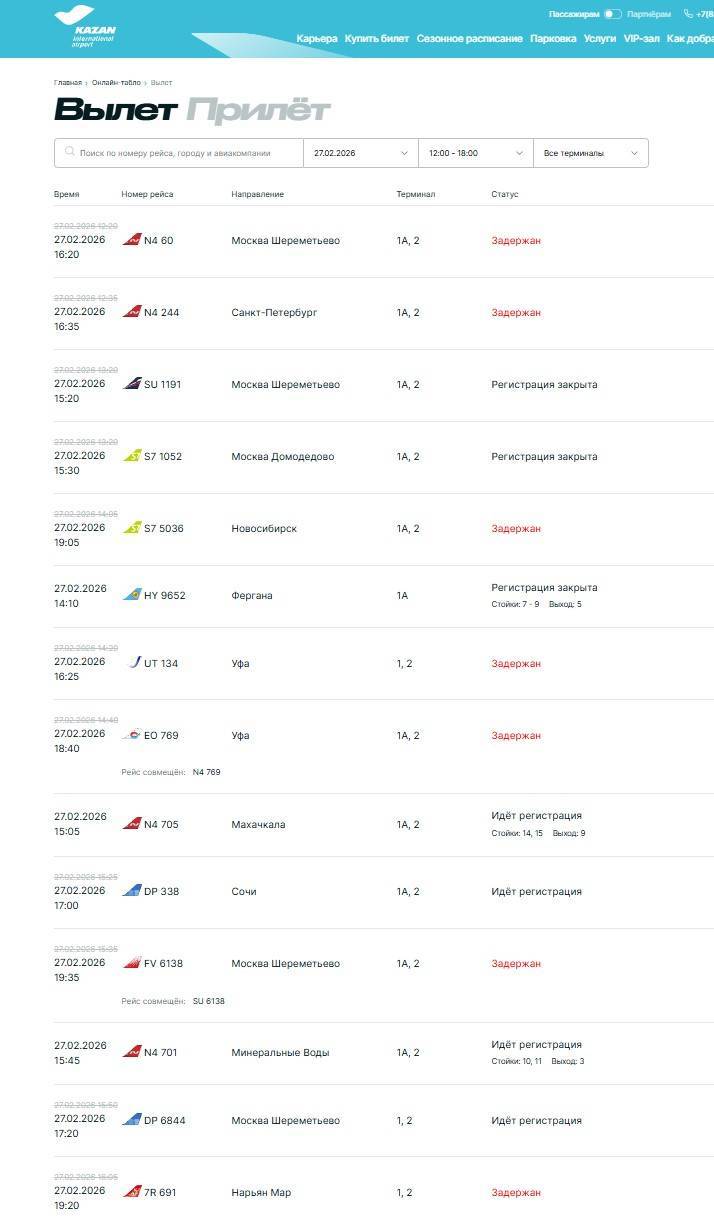This screenshot has width=714, height=1219.
Task: Click the flight search input field
Action: point(185,153)
